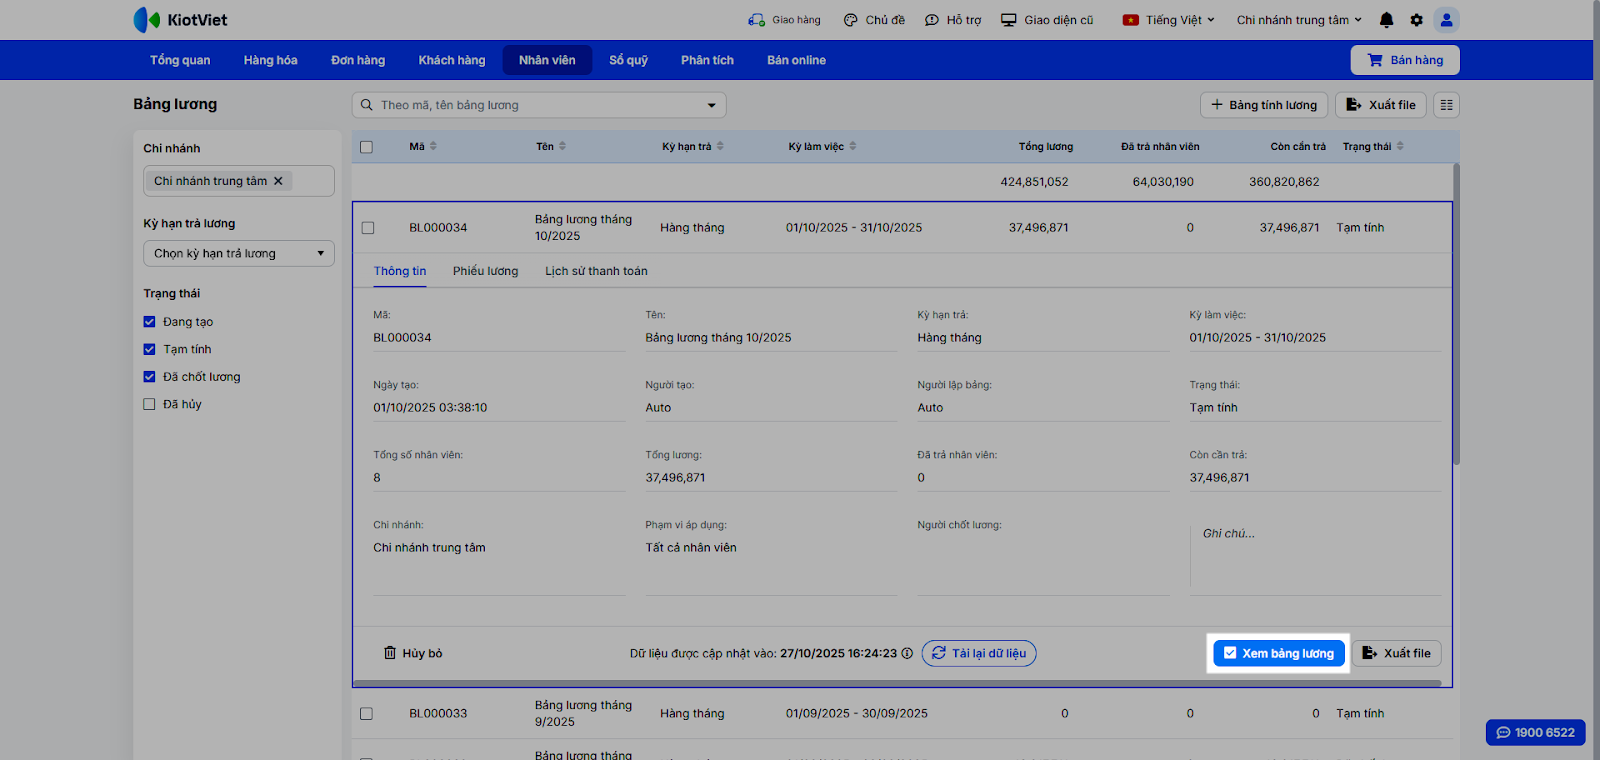
Task: Open the settings gear icon
Action: click(x=1416, y=20)
